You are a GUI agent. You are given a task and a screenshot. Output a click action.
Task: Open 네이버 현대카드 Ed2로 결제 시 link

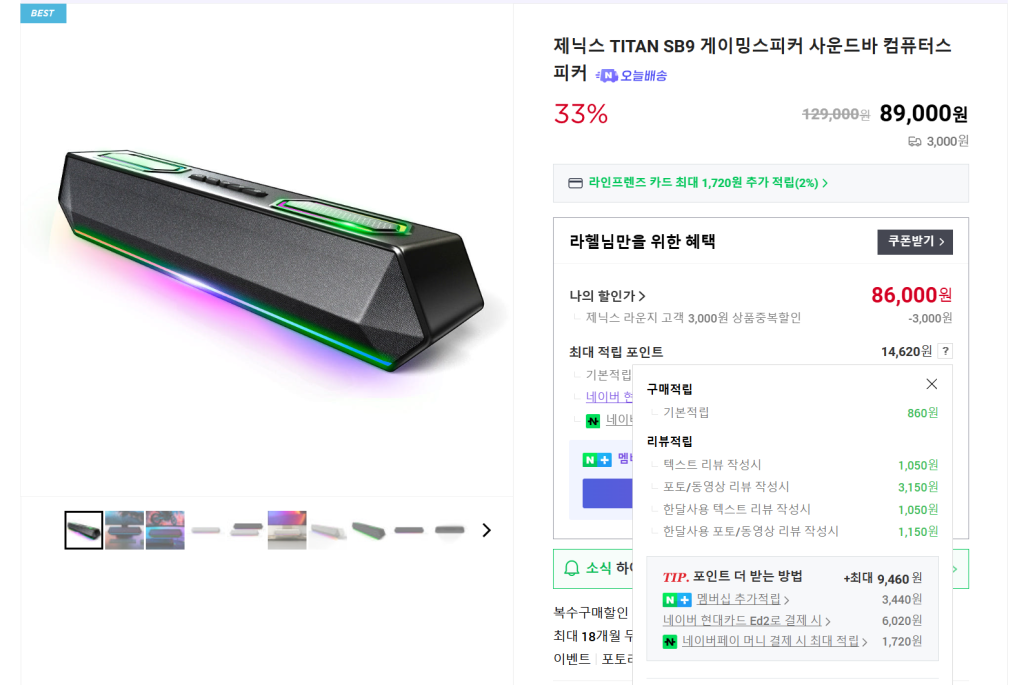746,620
